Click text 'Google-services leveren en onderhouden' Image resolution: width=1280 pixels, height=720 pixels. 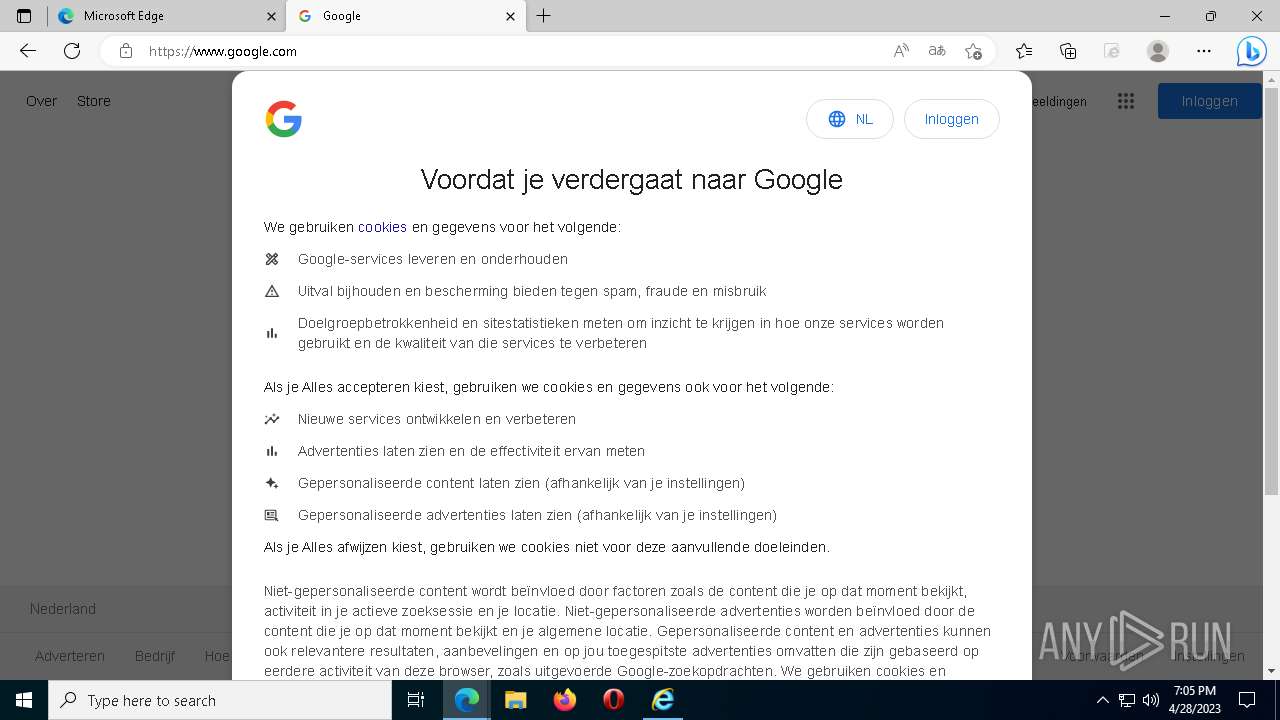point(433,259)
